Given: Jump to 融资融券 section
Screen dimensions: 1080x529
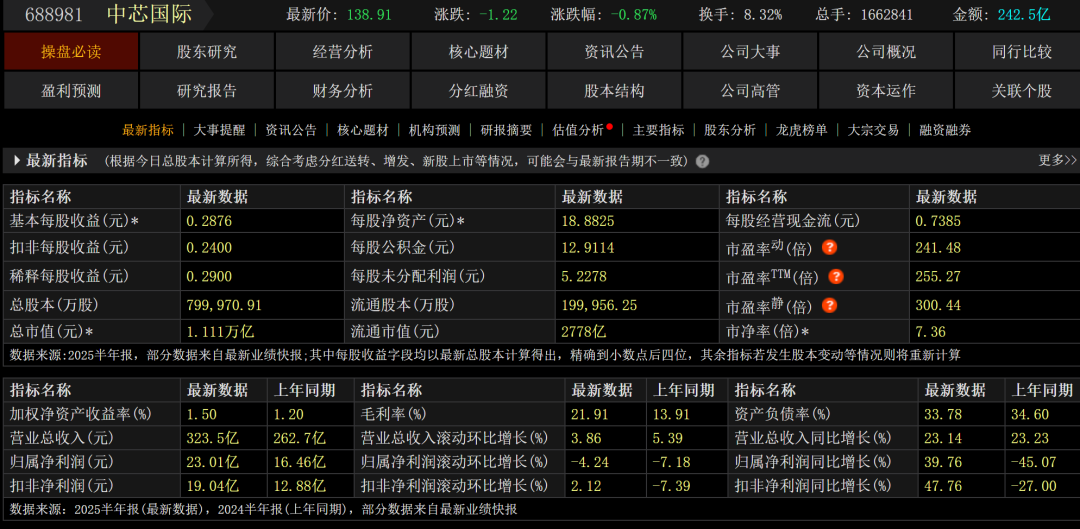Looking at the screenshot, I should pos(945,130).
